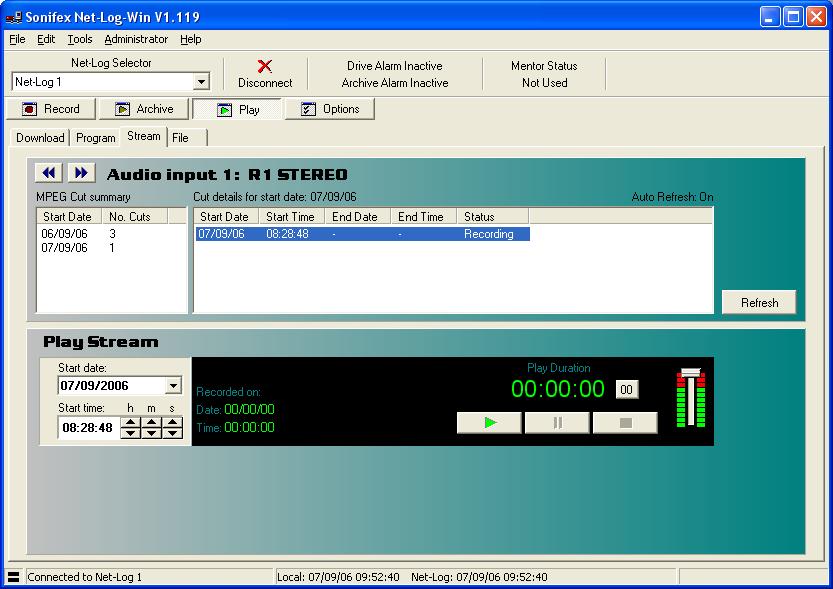This screenshot has width=833, height=589.
Task: Click the Auto Refresh: On label
Action: tap(672, 197)
